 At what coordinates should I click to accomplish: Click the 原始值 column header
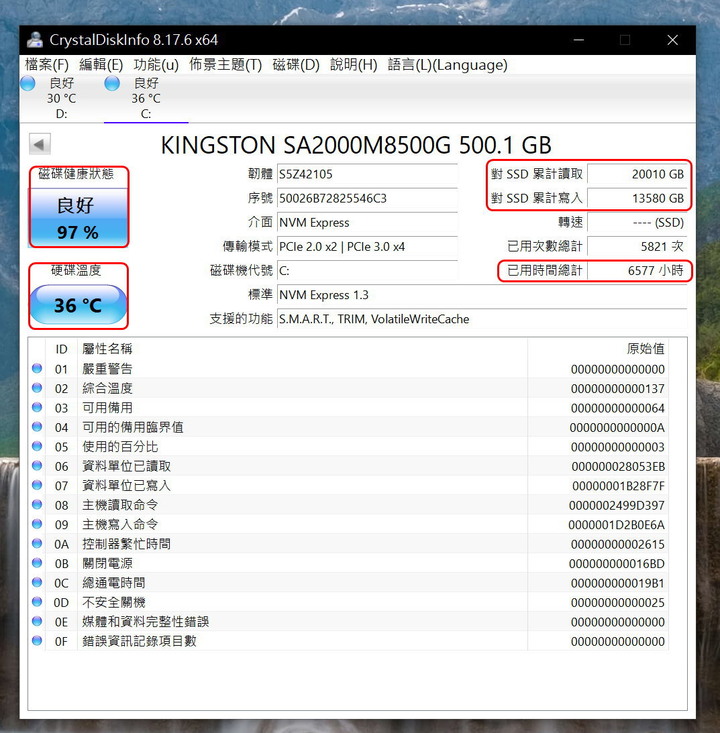[x=598, y=349]
